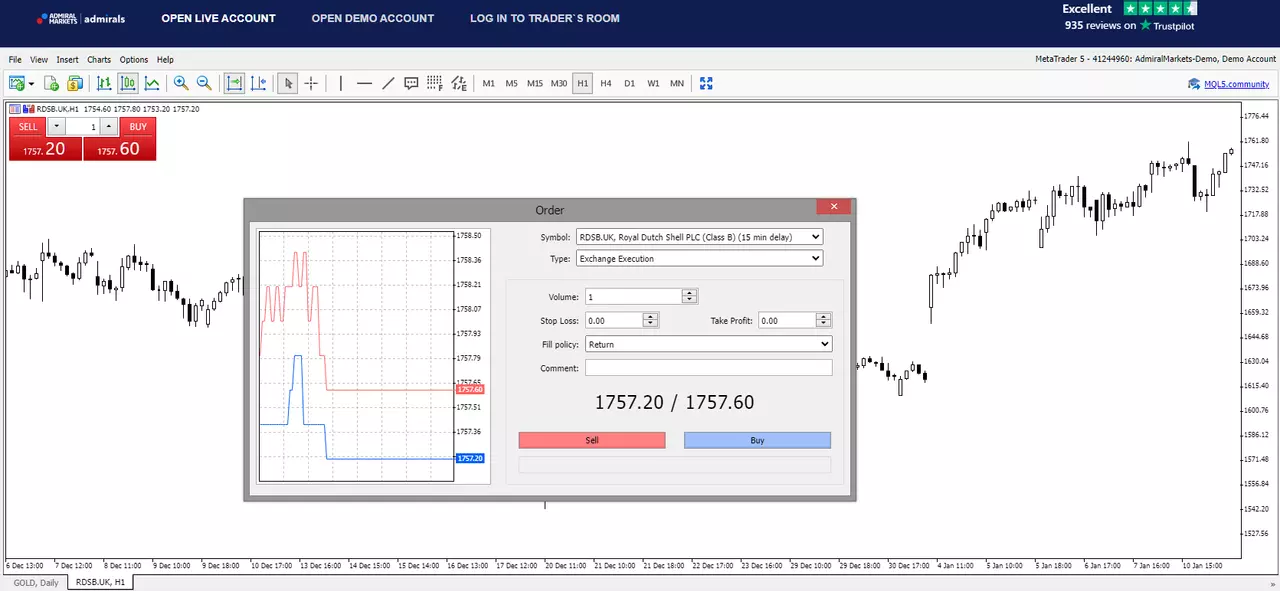The height and width of the screenshot is (591, 1280).
Task: Toggle chart shift from right edge
Action: pos(259,84)
